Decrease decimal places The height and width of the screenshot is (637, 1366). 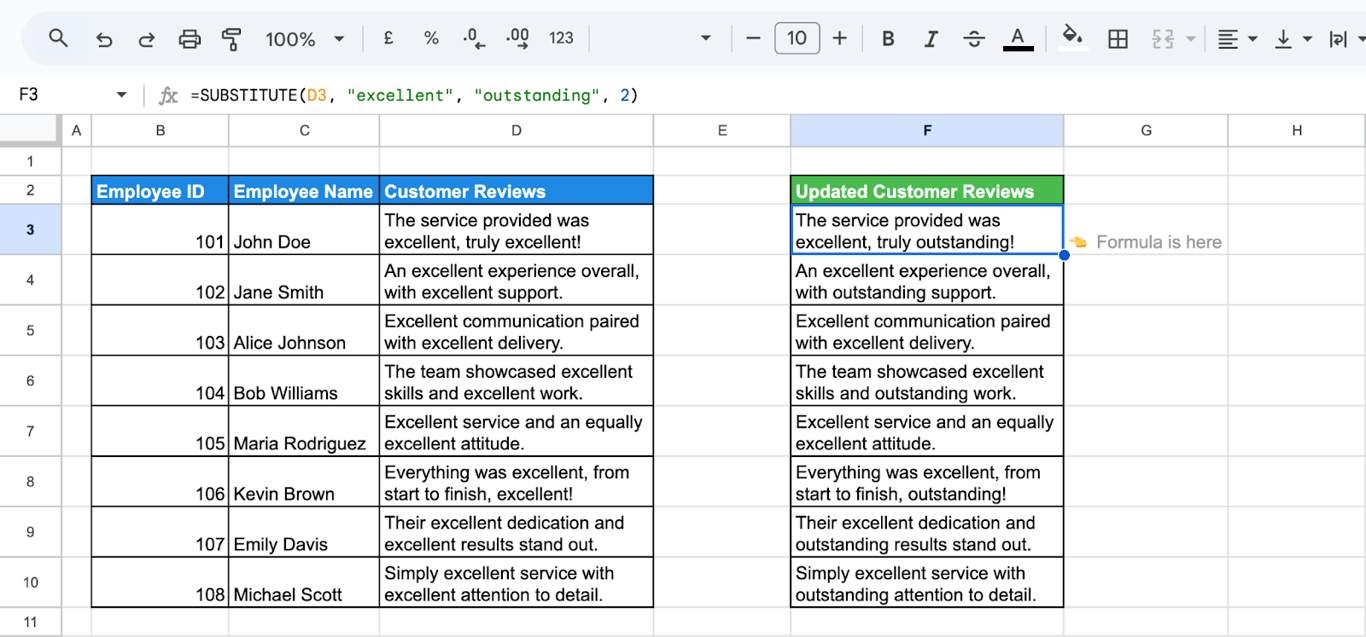pyautogui.click(x=474, y=38)
